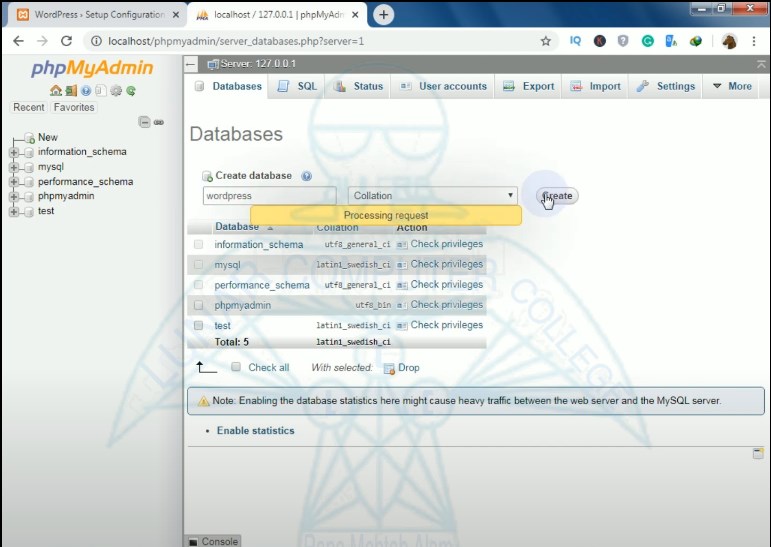The height and width of the screenshot is (547, 771).
Task: Open the Collation dropdown
Action: click(x=433, y=196)
